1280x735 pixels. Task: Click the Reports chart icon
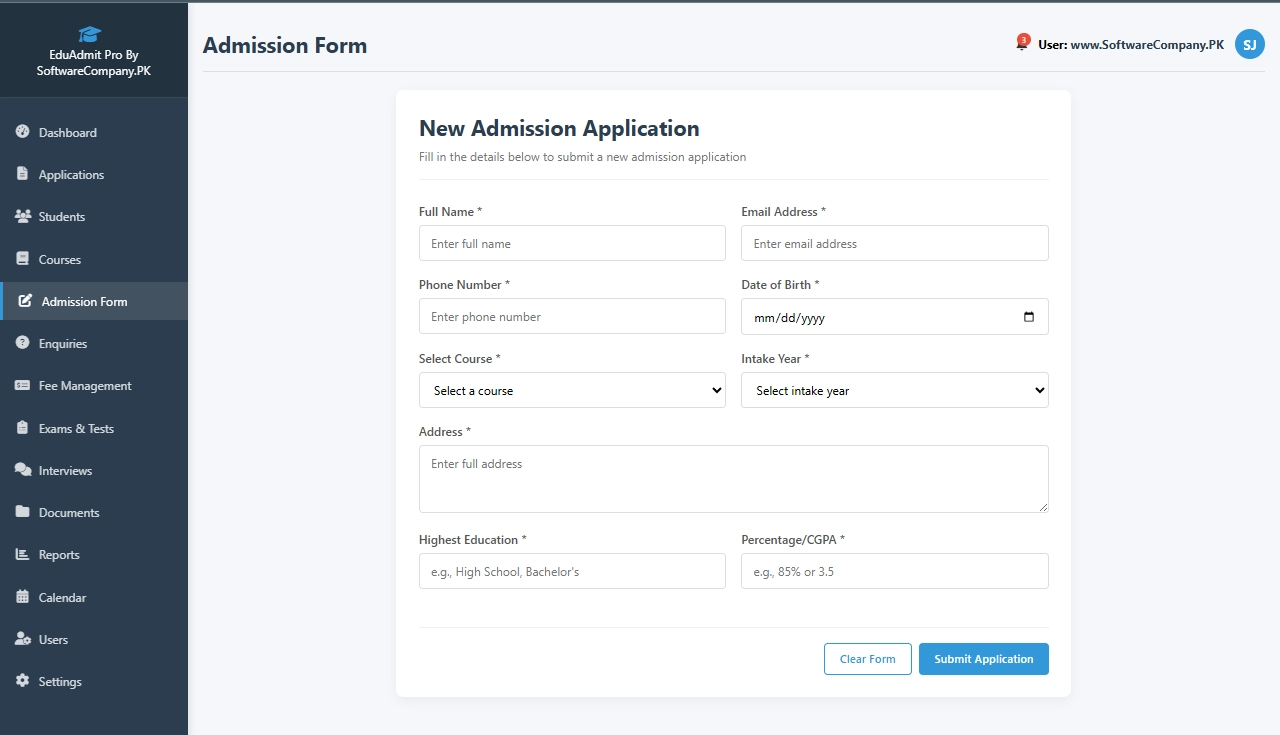point(22,554)
